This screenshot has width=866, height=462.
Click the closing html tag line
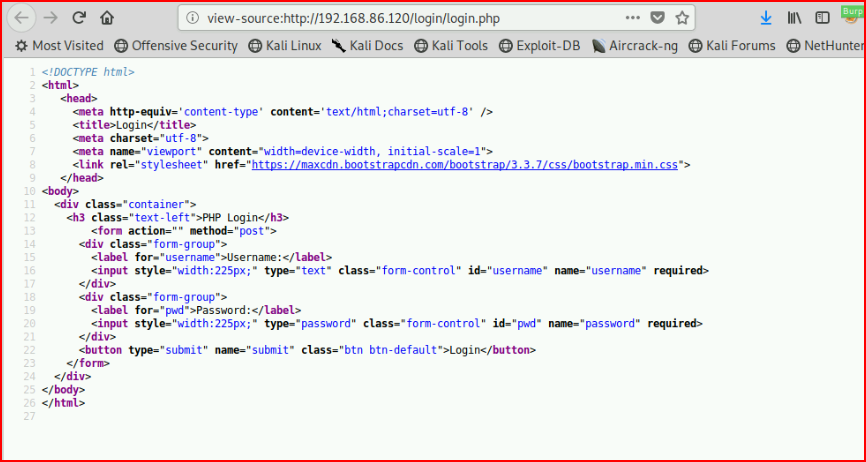click(x=64, y=403)
